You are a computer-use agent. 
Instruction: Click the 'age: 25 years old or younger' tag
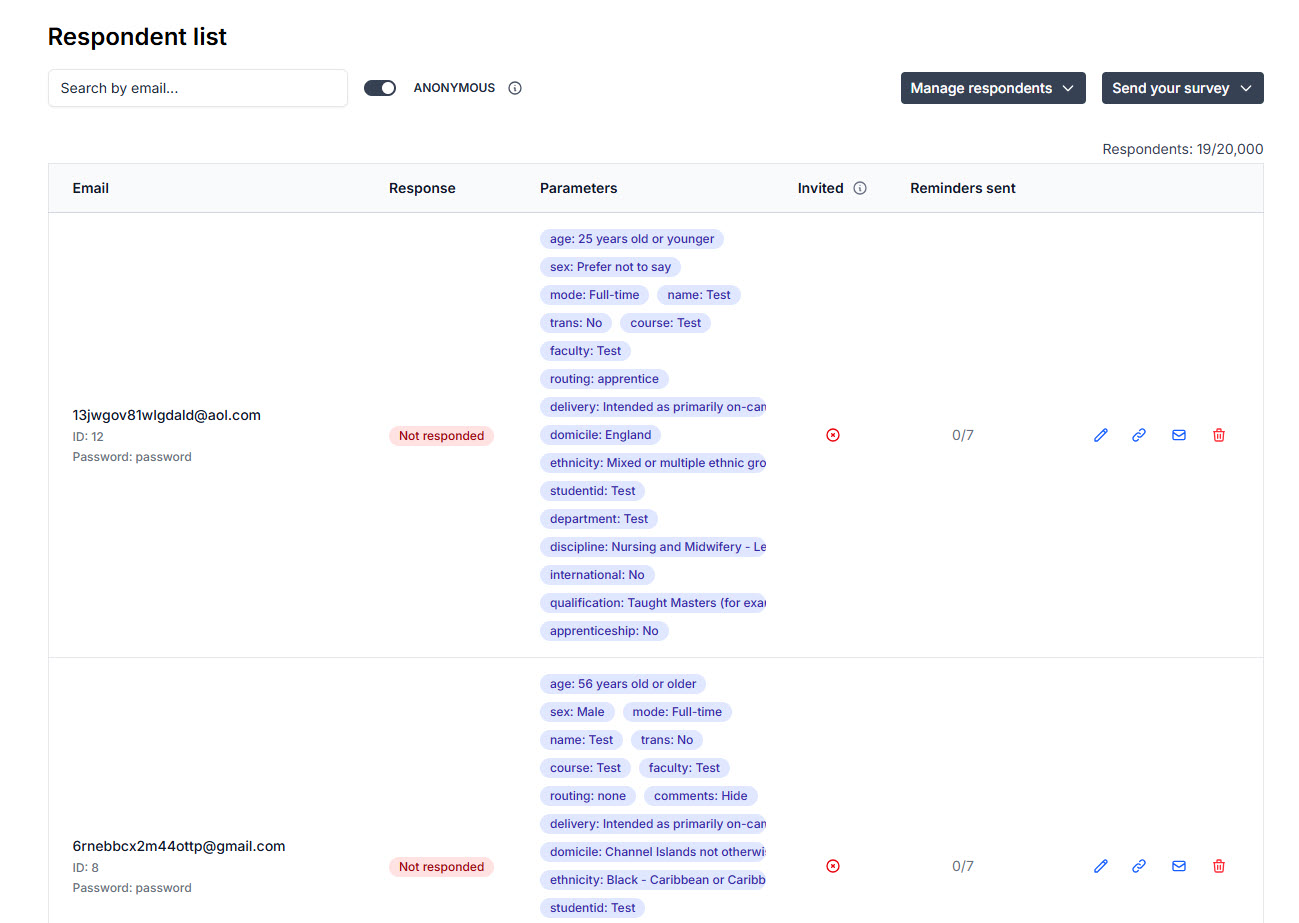[x=631, y=239]
